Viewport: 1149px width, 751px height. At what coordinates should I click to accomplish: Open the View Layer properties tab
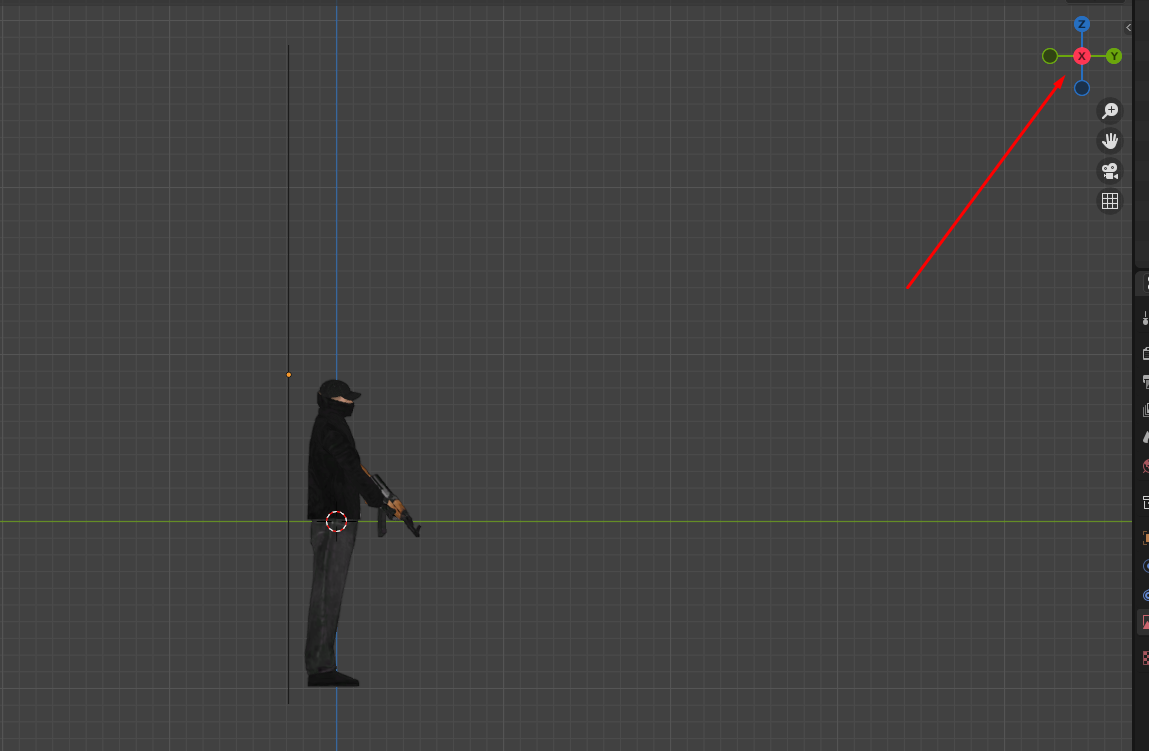[1145, 410]
